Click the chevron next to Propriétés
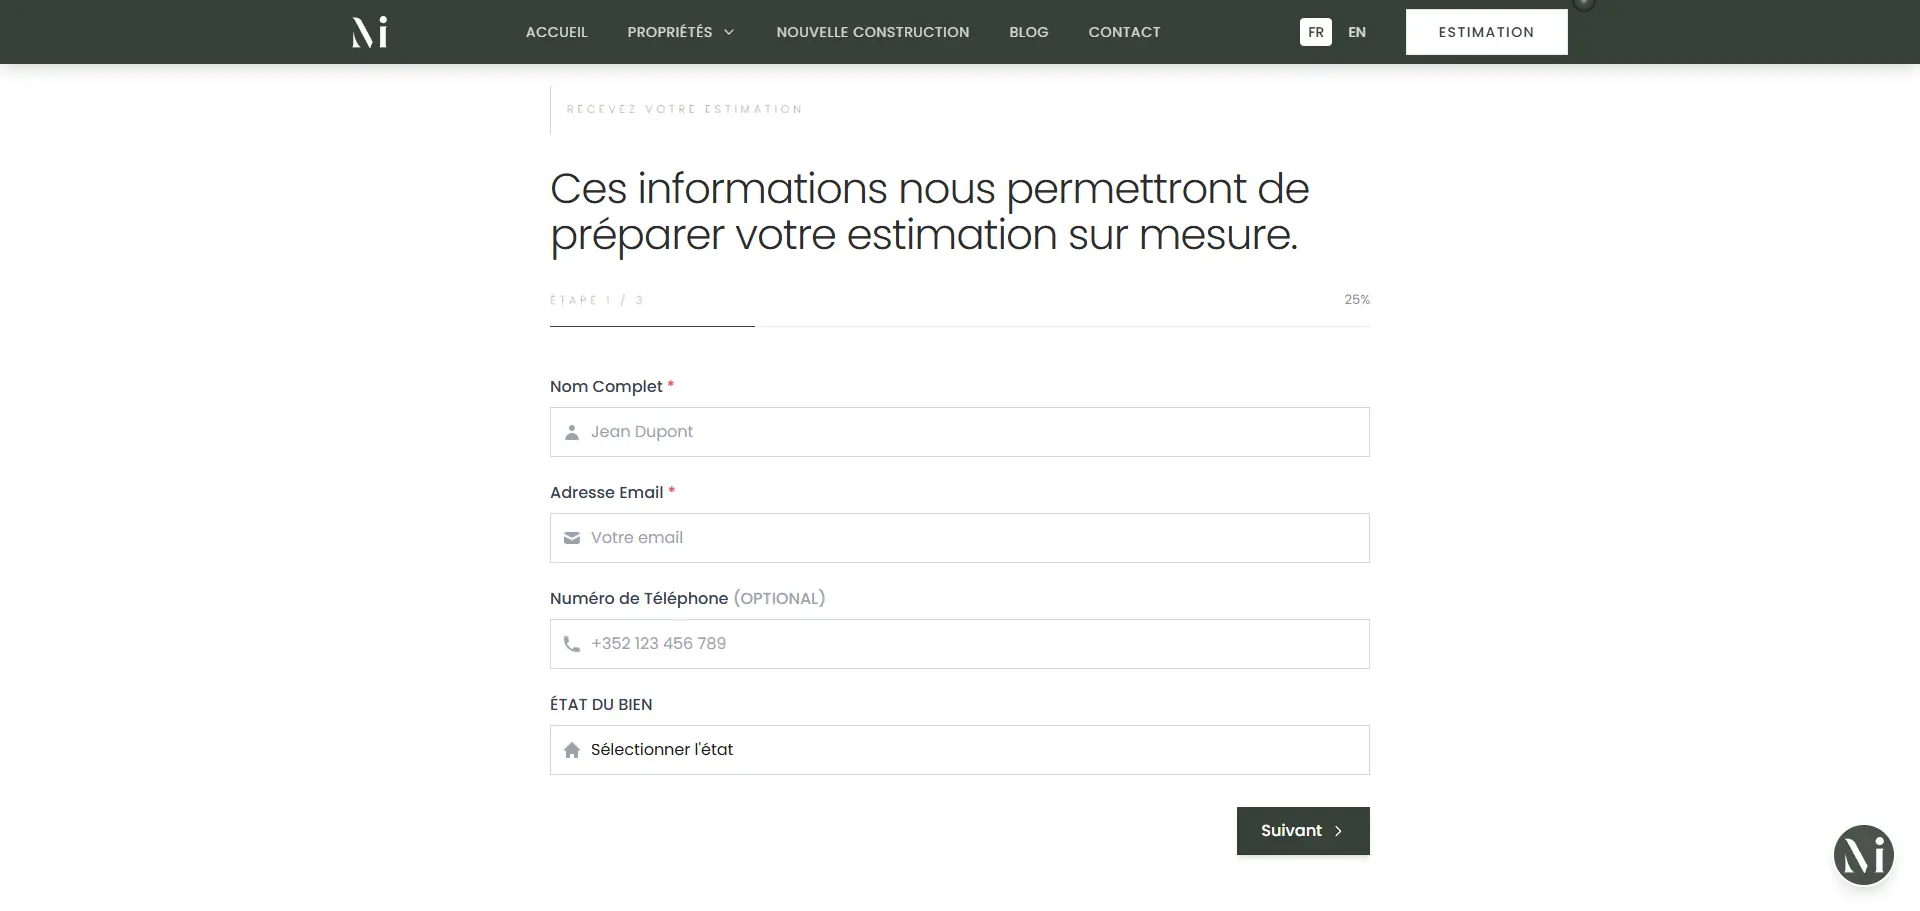1920x911 pixels. point(729,33)
